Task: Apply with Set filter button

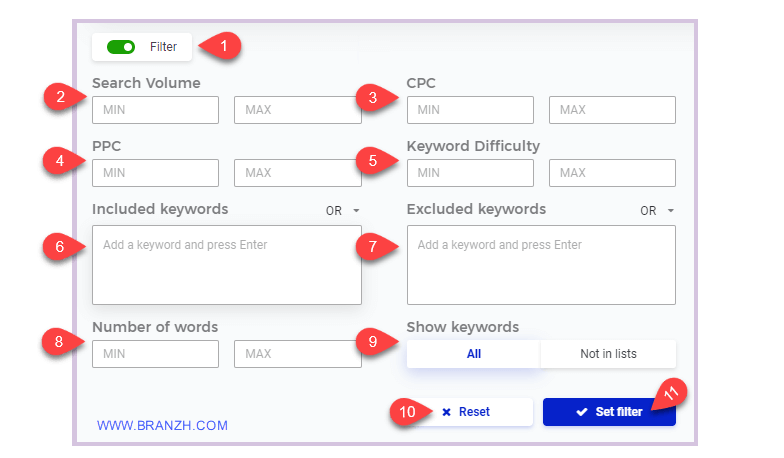Action: tap(609, 412)
